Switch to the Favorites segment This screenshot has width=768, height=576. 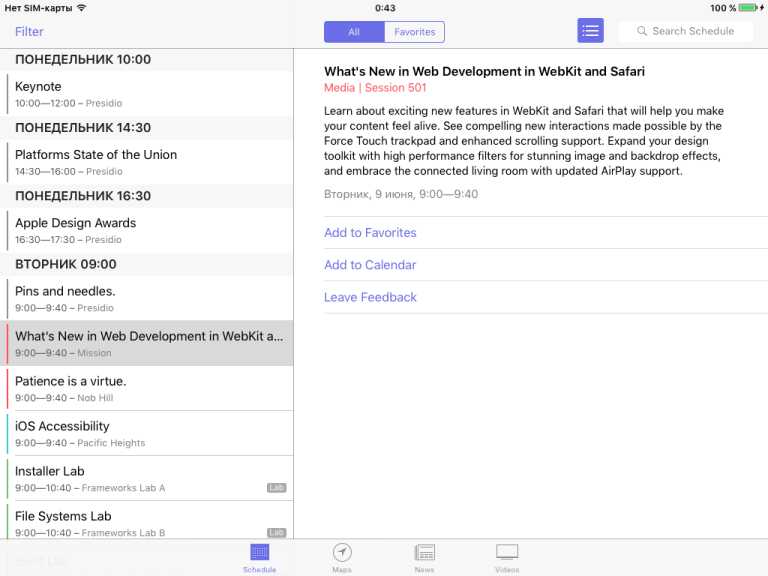415,32
